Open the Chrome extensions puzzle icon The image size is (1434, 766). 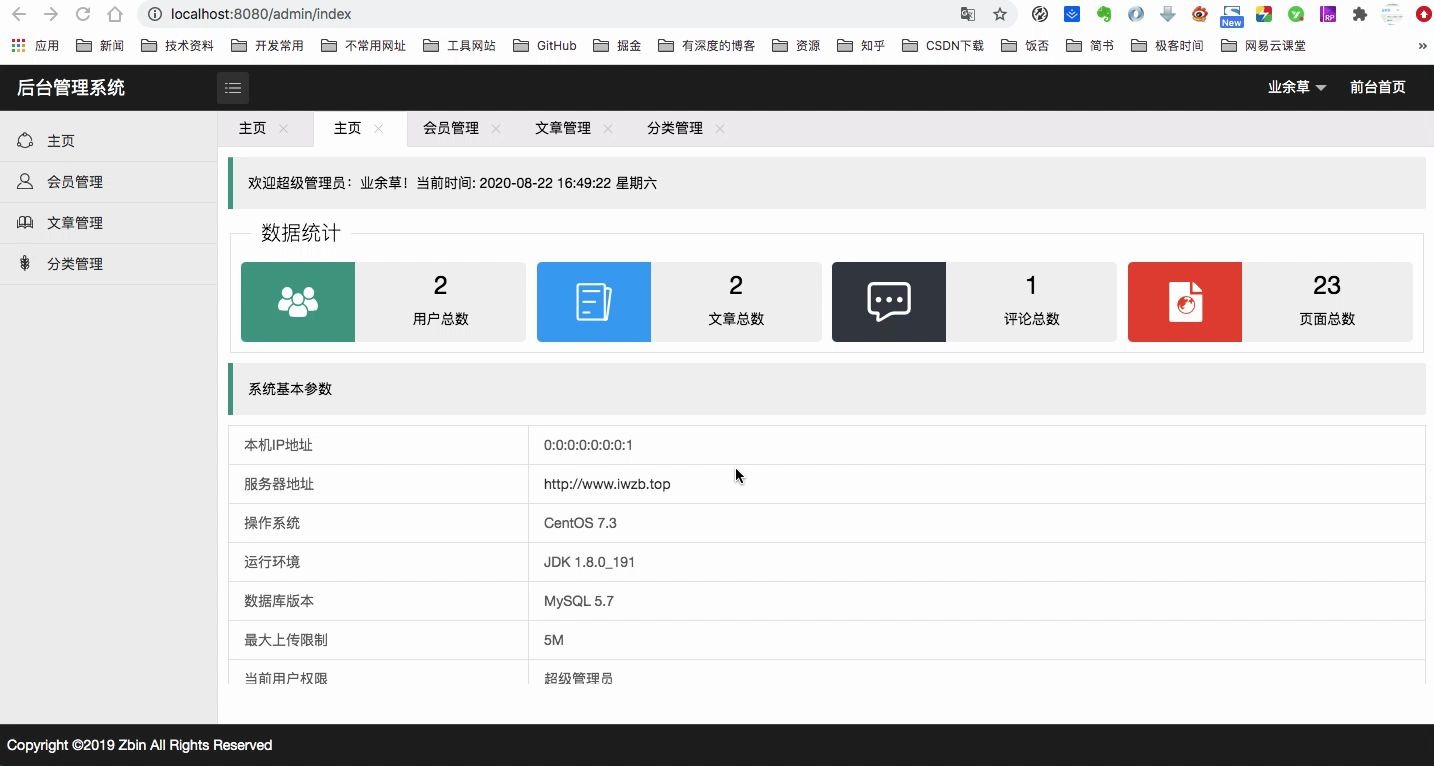click(x=1359, y=14)
